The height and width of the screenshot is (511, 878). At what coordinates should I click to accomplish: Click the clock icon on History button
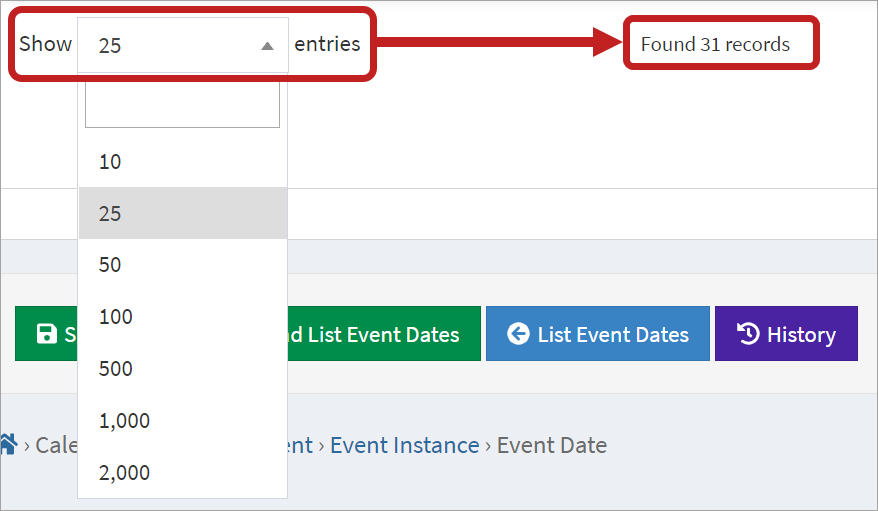pos(747,334)
